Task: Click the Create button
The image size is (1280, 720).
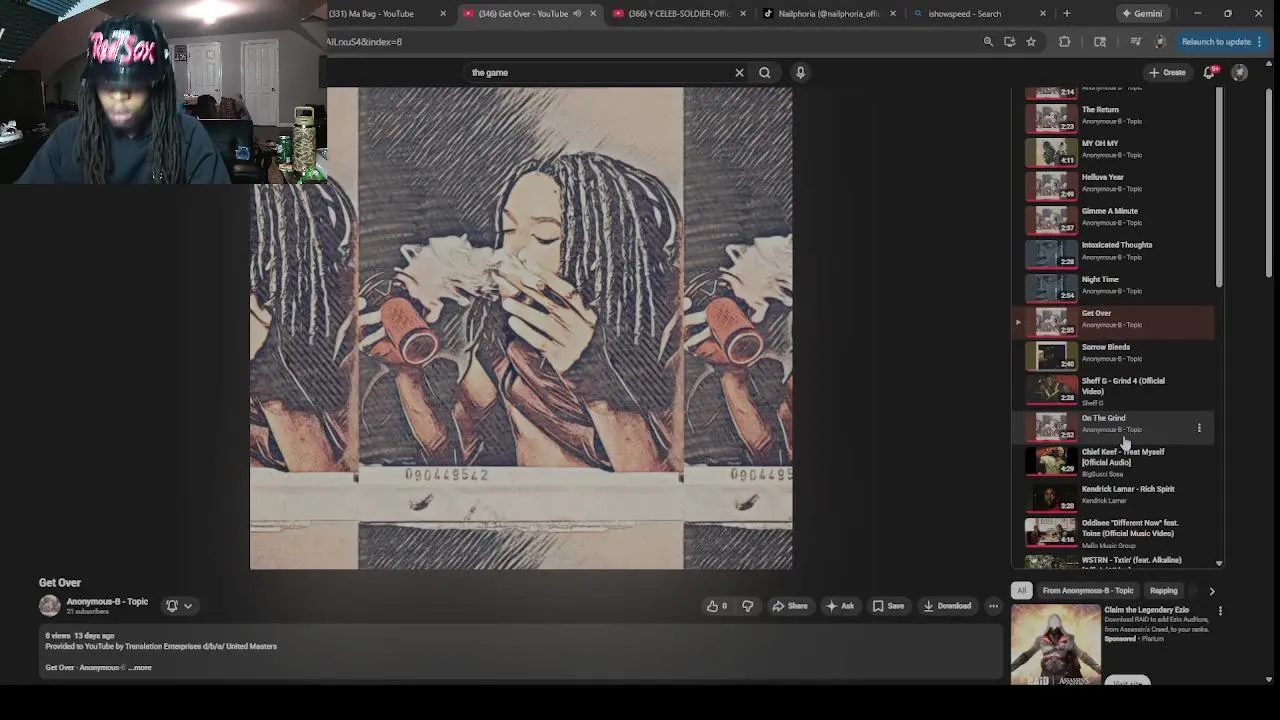Action: (x=1167, y=72)
